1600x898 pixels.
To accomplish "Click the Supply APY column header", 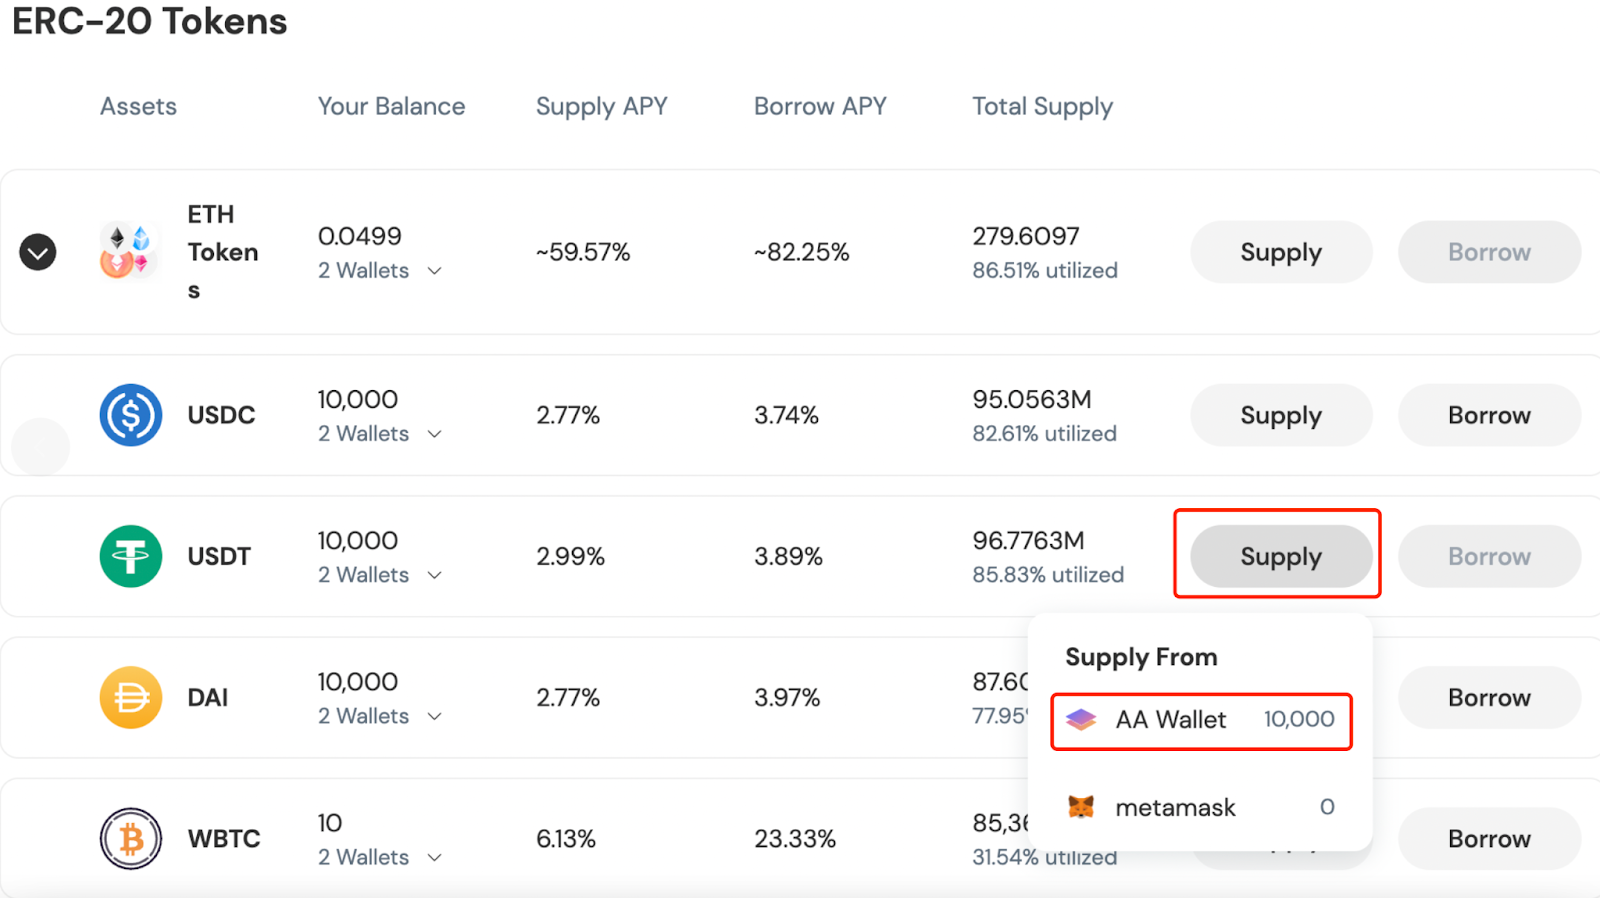I will click(601, 107).
